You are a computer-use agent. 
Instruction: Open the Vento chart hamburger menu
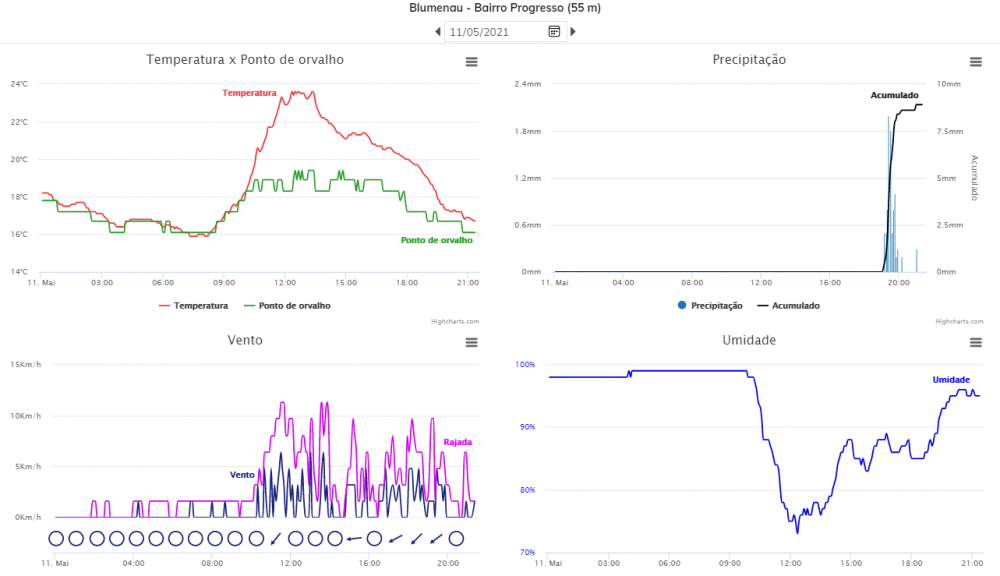[471, 343]
